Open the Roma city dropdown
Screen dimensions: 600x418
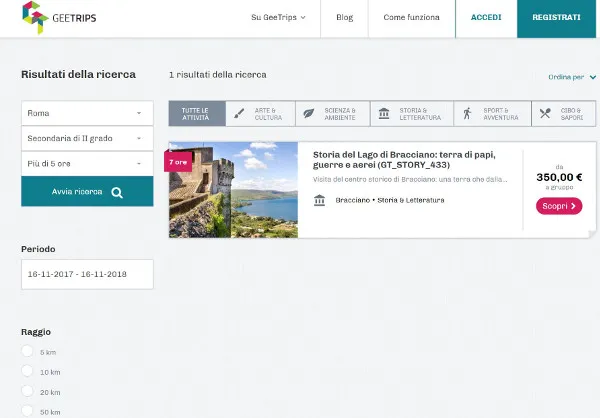tap(87, 113)
